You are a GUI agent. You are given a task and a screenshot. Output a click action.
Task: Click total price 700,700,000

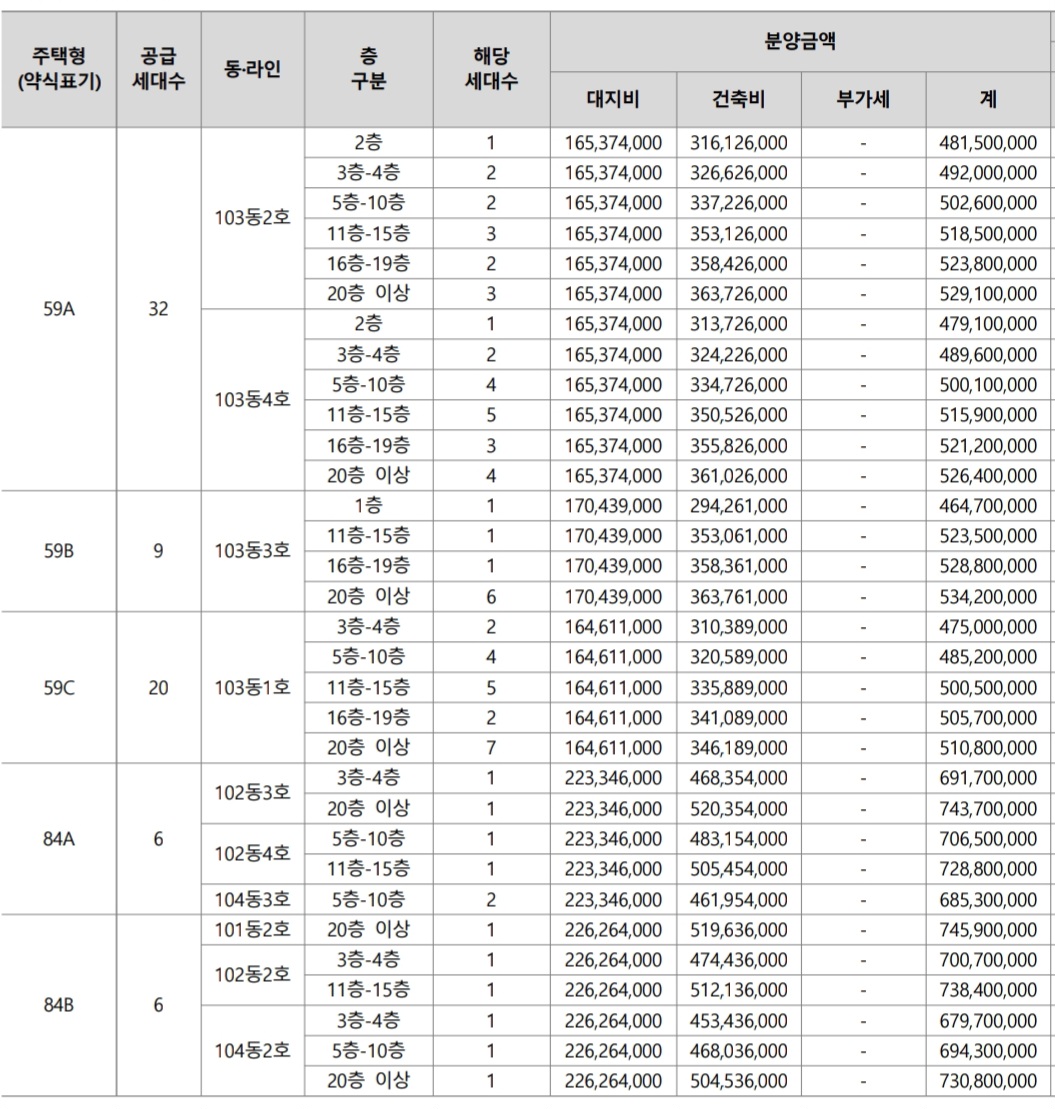[989, 960]
